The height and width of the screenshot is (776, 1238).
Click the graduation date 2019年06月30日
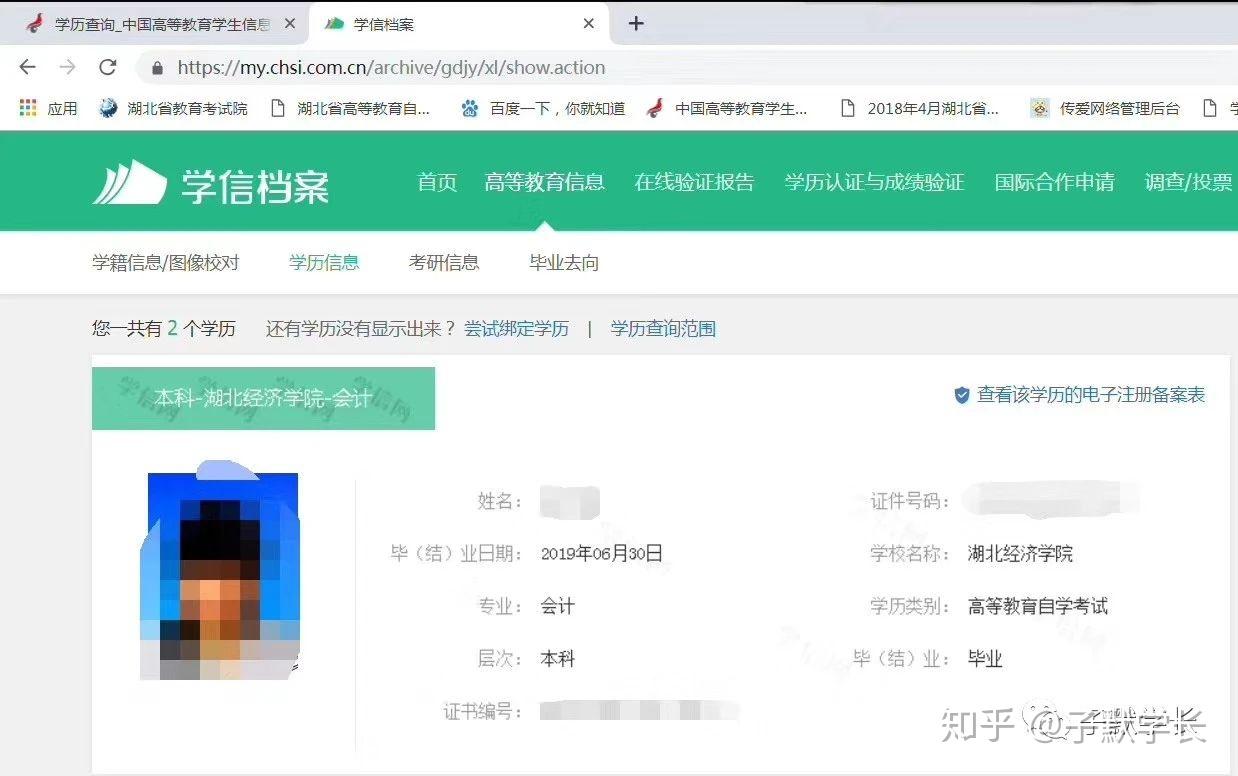pos(601,553)
